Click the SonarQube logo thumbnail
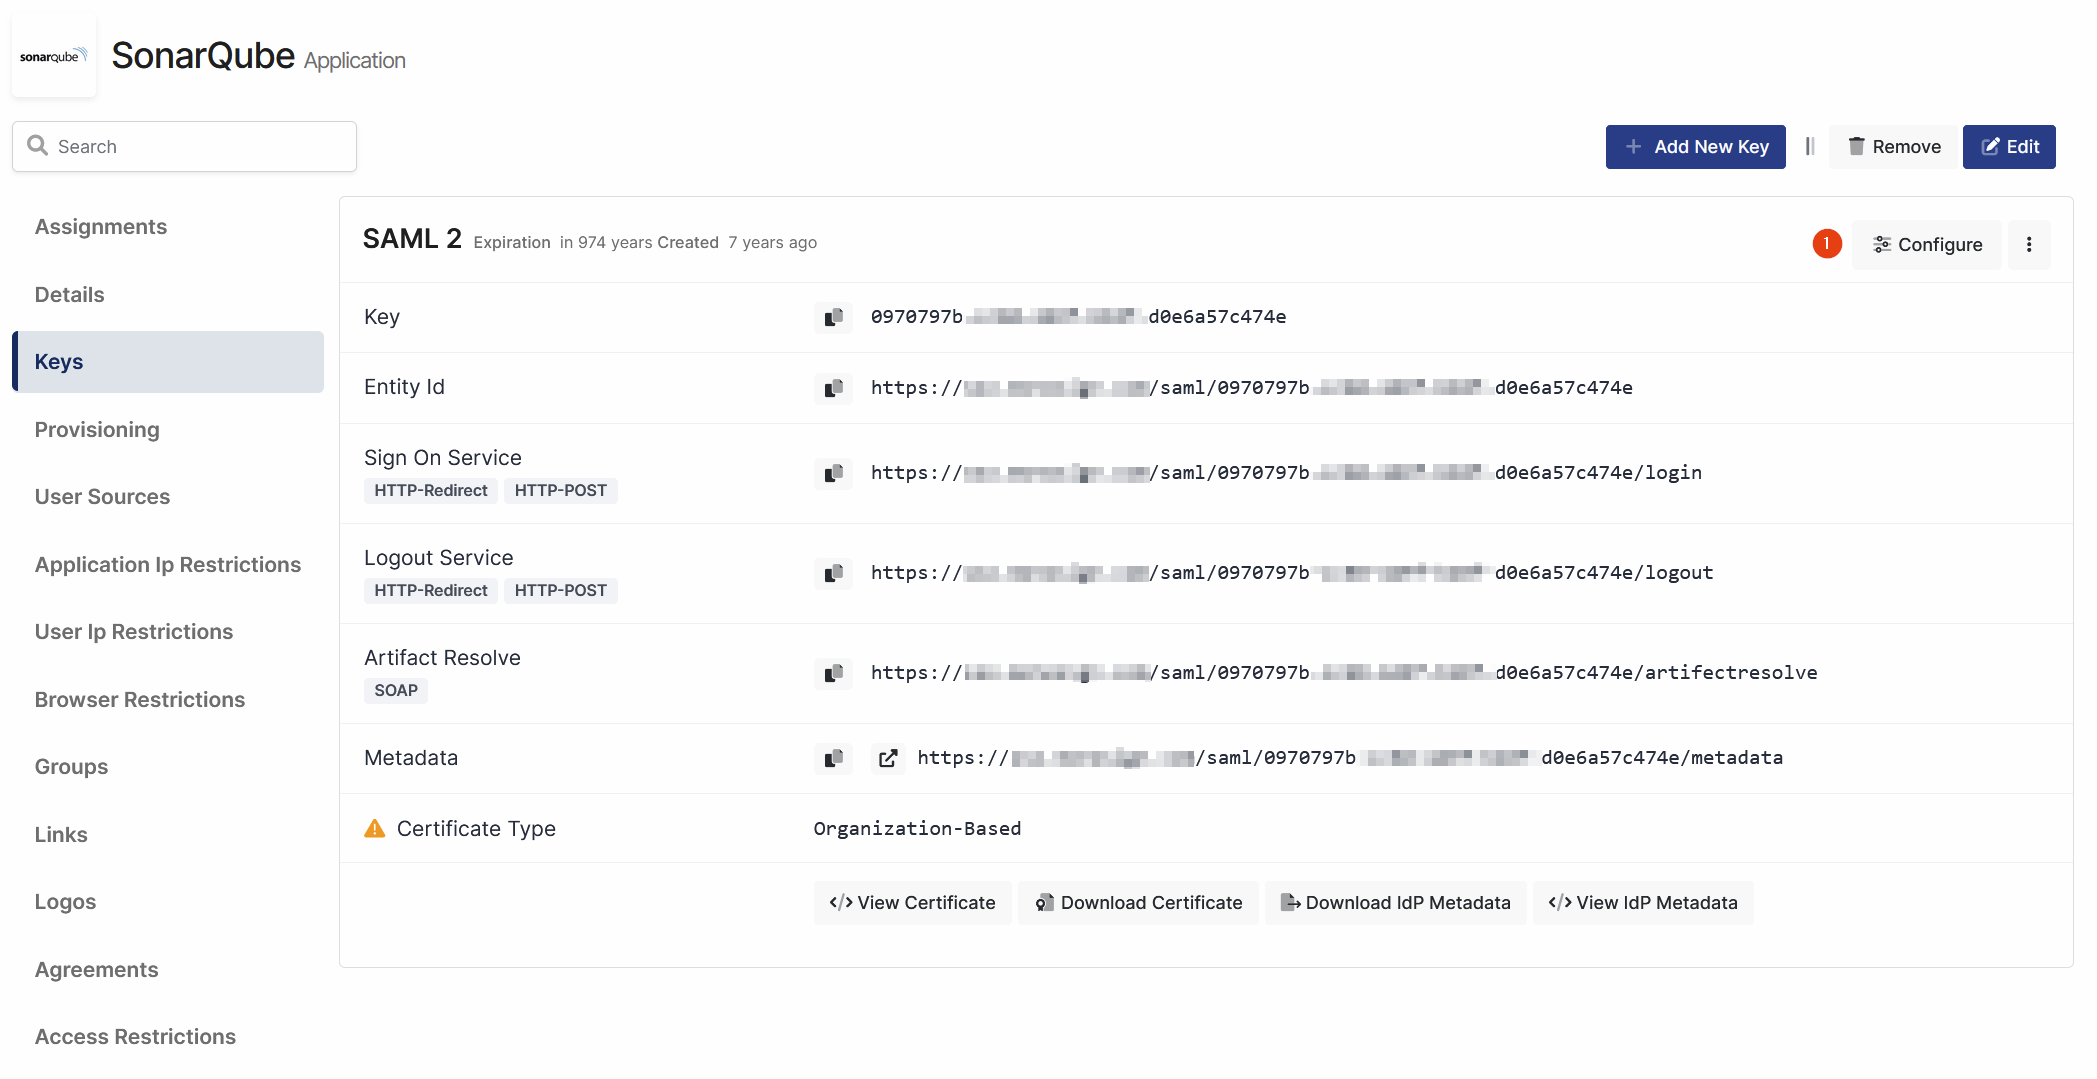This screenshot has width=2097, height=1079. pyautogui.click(x=54, y=57)
